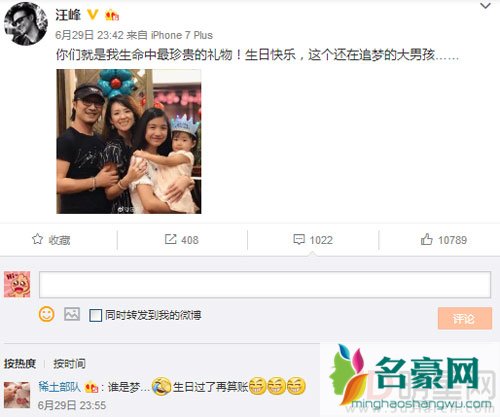Sort comments by 按时间

[x=69, y=363]
